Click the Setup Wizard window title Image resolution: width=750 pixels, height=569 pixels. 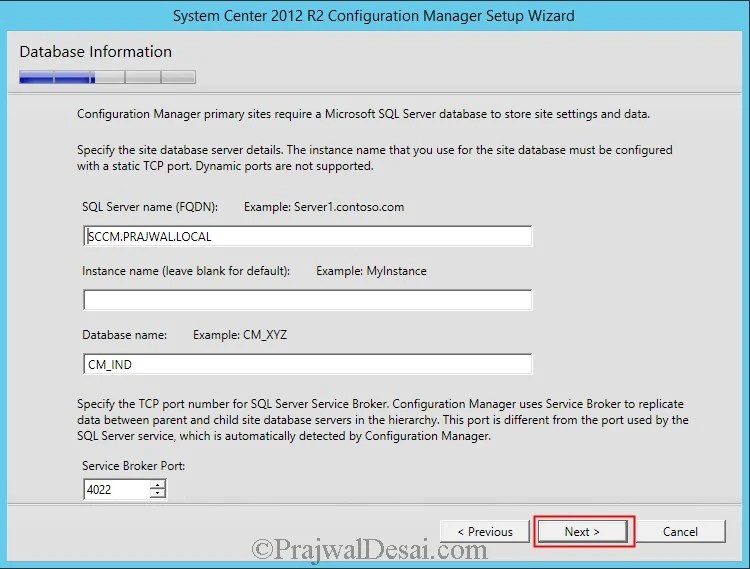(x=374, y=16)
